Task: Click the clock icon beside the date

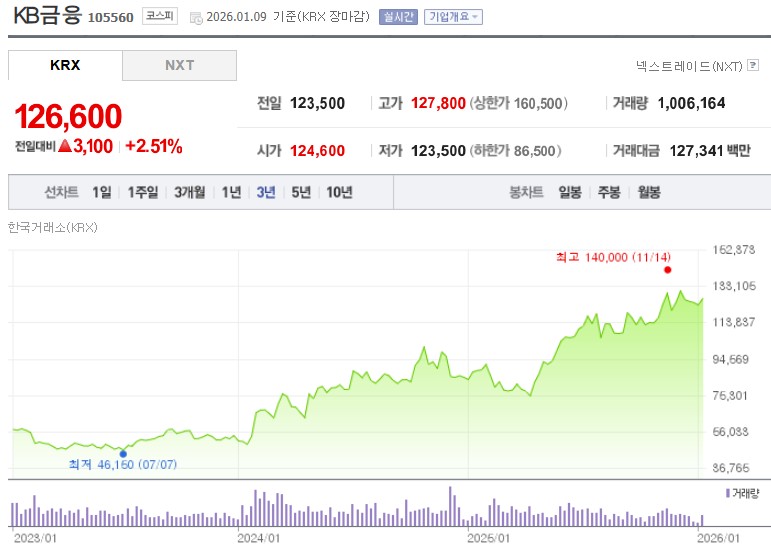Action: 196,18
